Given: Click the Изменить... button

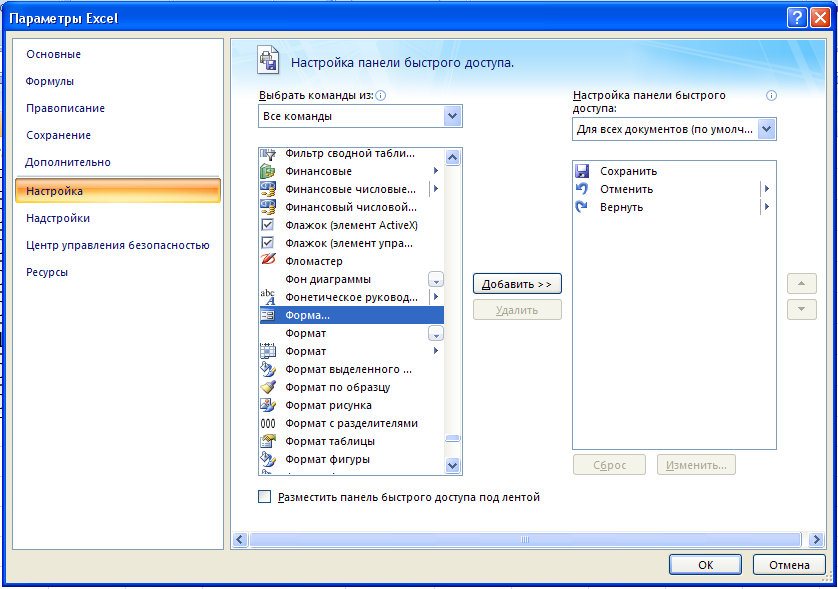Looking at the screenshot, I should click(x=696, y=465).
